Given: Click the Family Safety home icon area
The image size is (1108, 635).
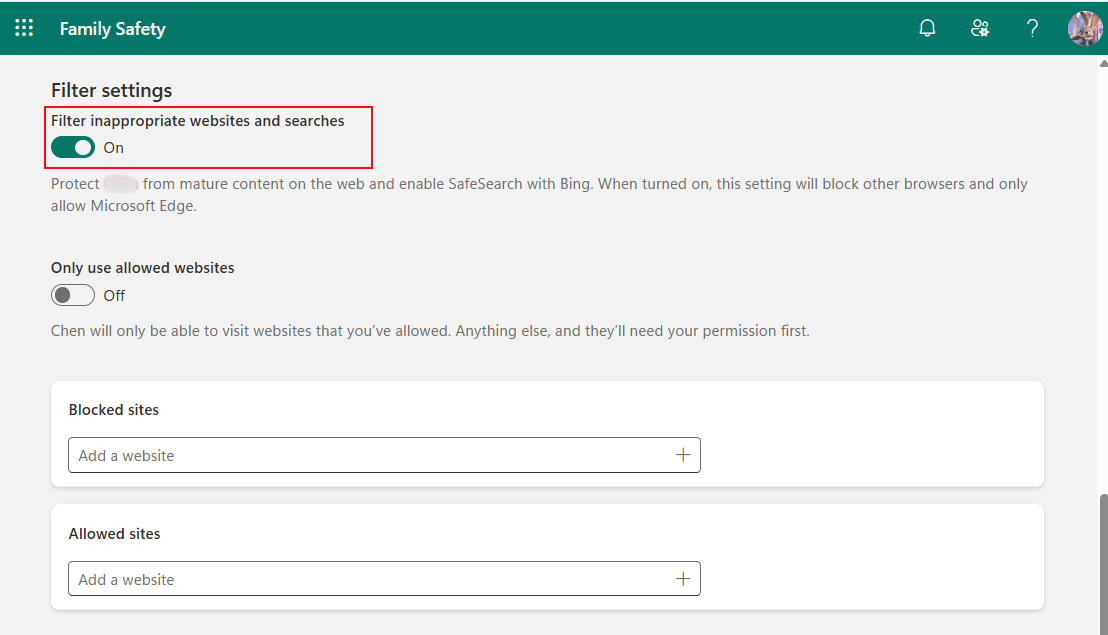Looking at the screenshot, I should [112, 28].
